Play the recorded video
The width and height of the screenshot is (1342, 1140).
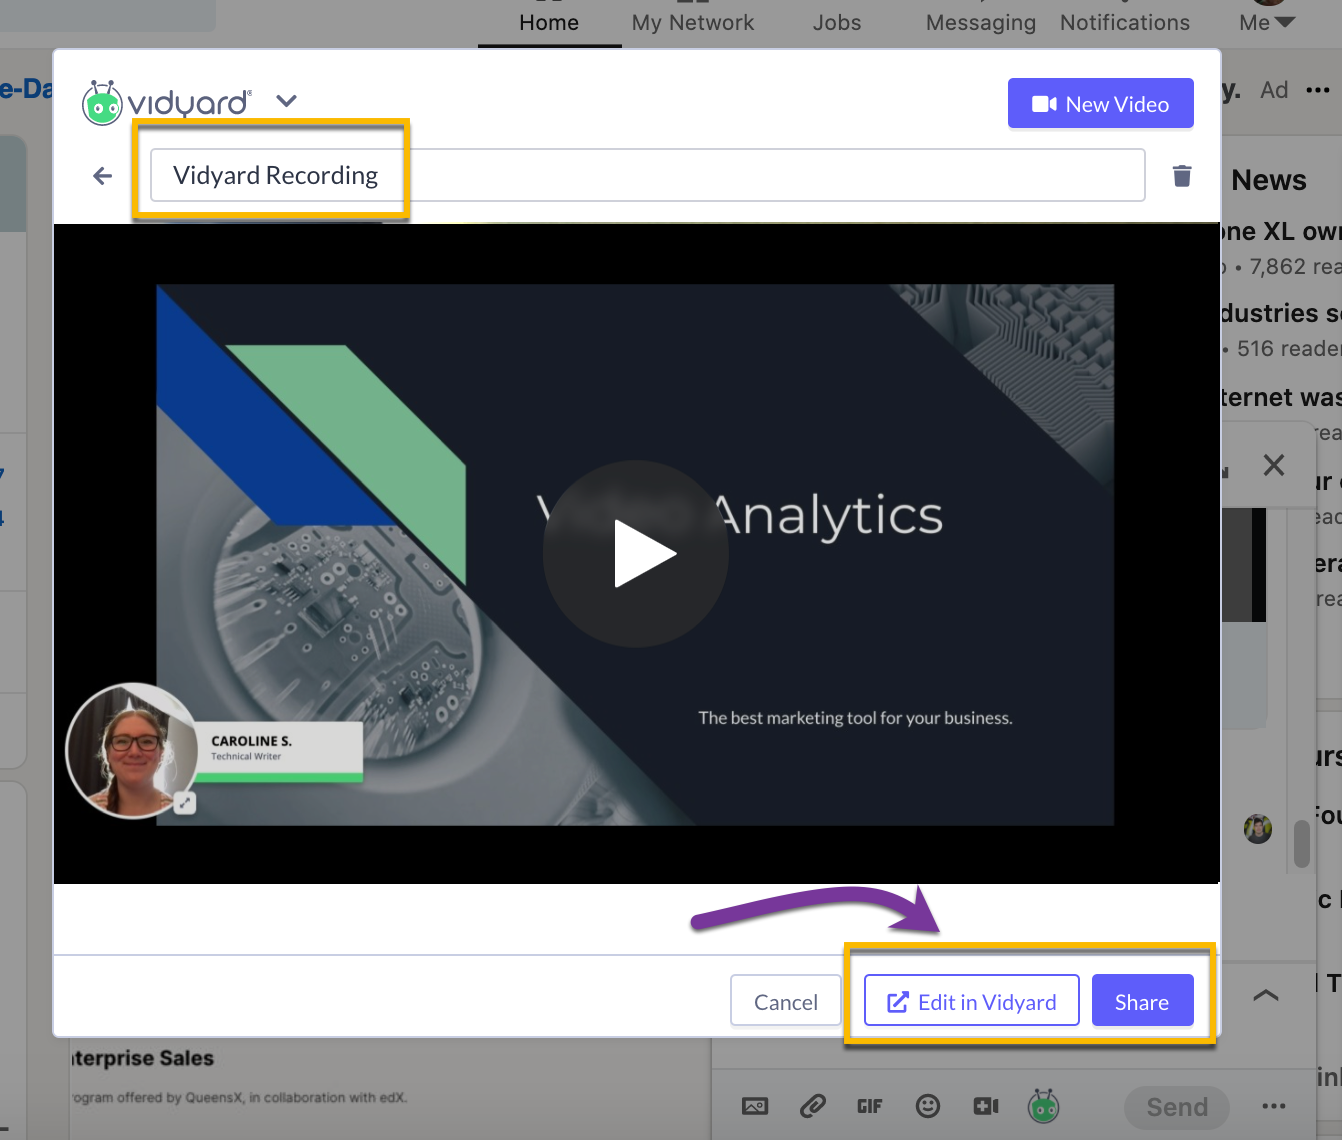pyautogui.click(x=636, y=553)
